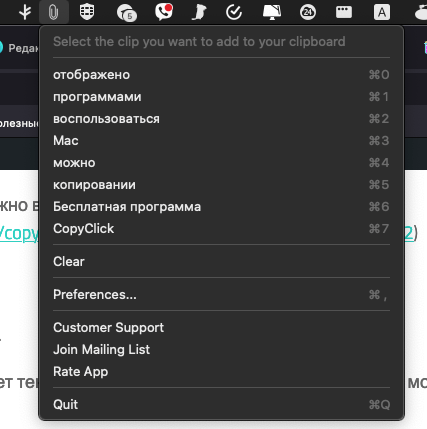Open the round 24 badge menu bar icon
This screenshot has width=427, height=429.
308,12
